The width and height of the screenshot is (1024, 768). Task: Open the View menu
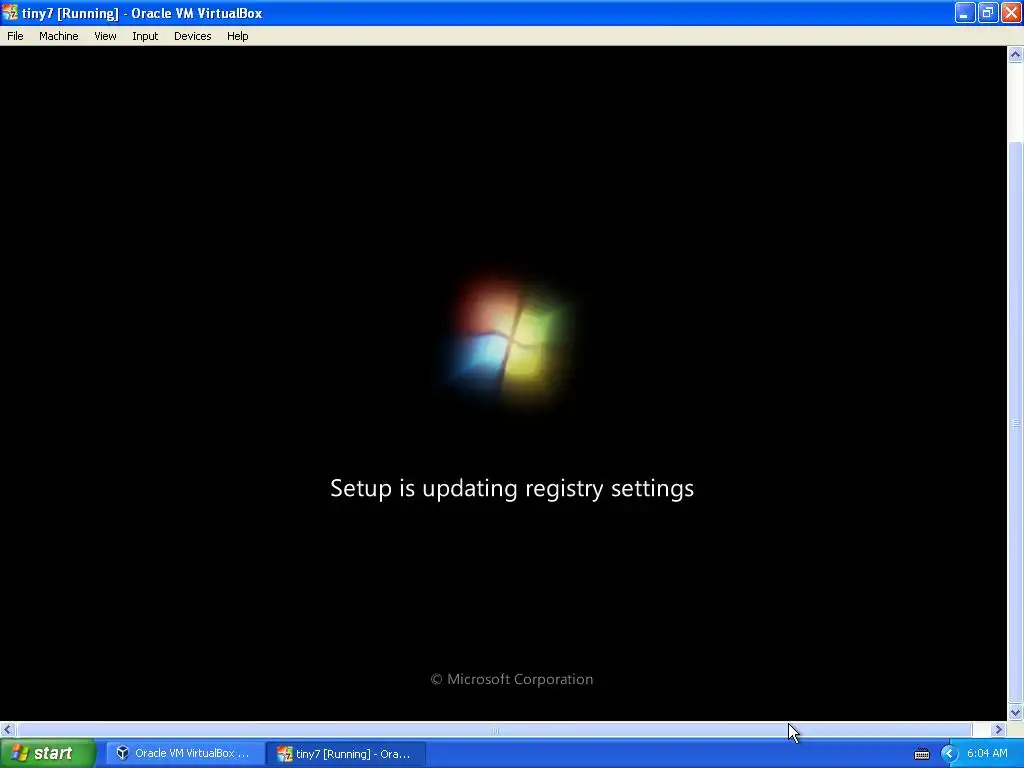pos(105,36)
